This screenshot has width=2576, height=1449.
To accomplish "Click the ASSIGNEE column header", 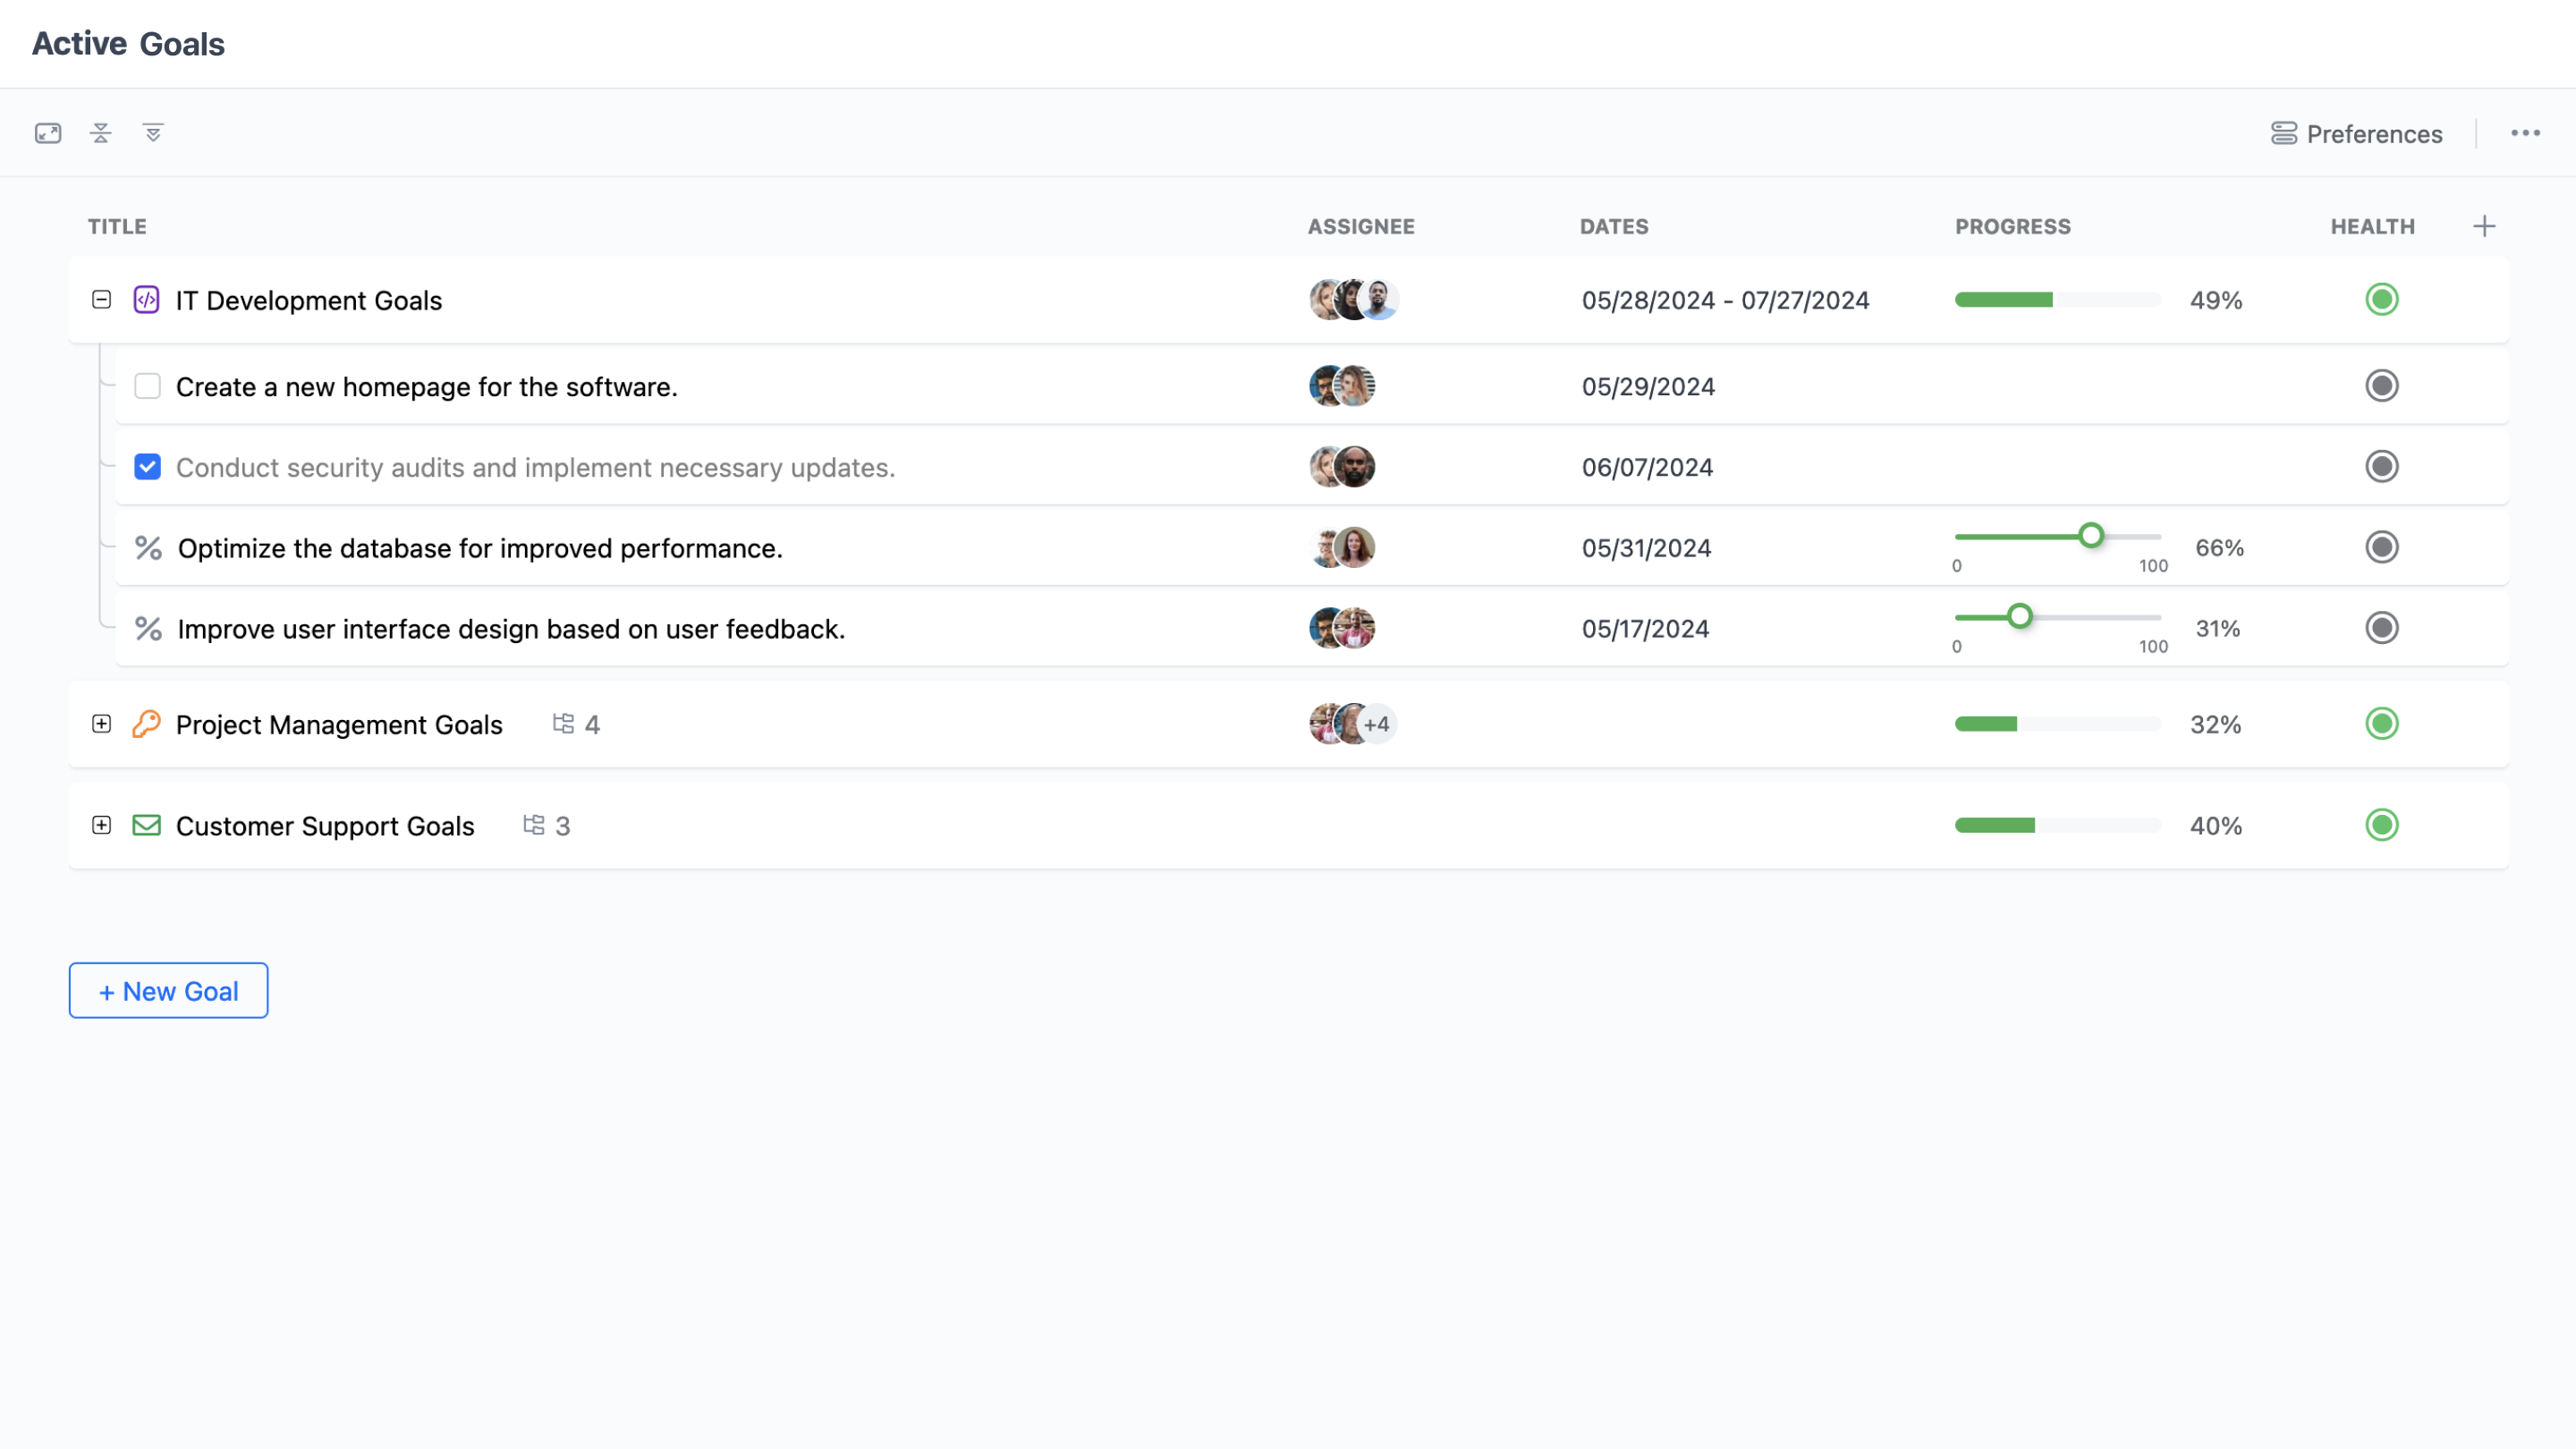I will click(1360, 226).
